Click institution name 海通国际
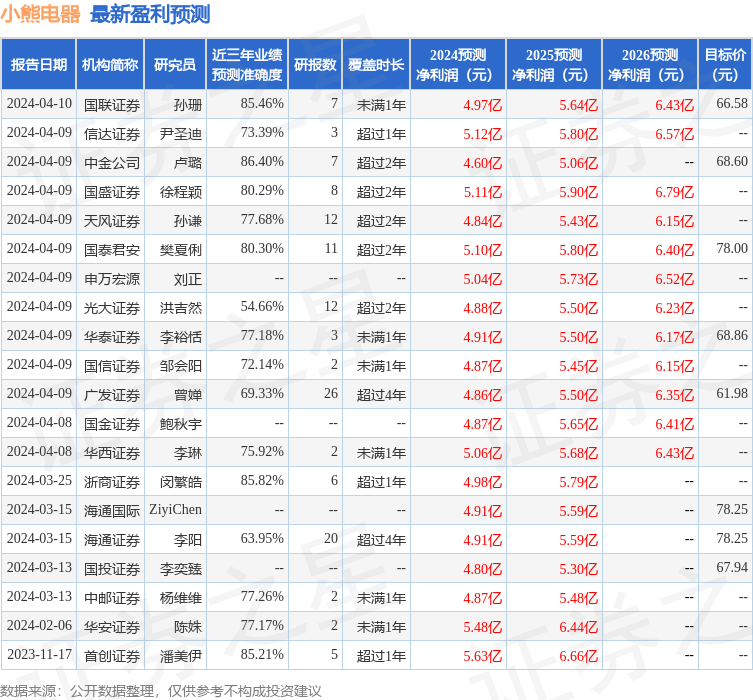753x700 pixels. point(111,511)
